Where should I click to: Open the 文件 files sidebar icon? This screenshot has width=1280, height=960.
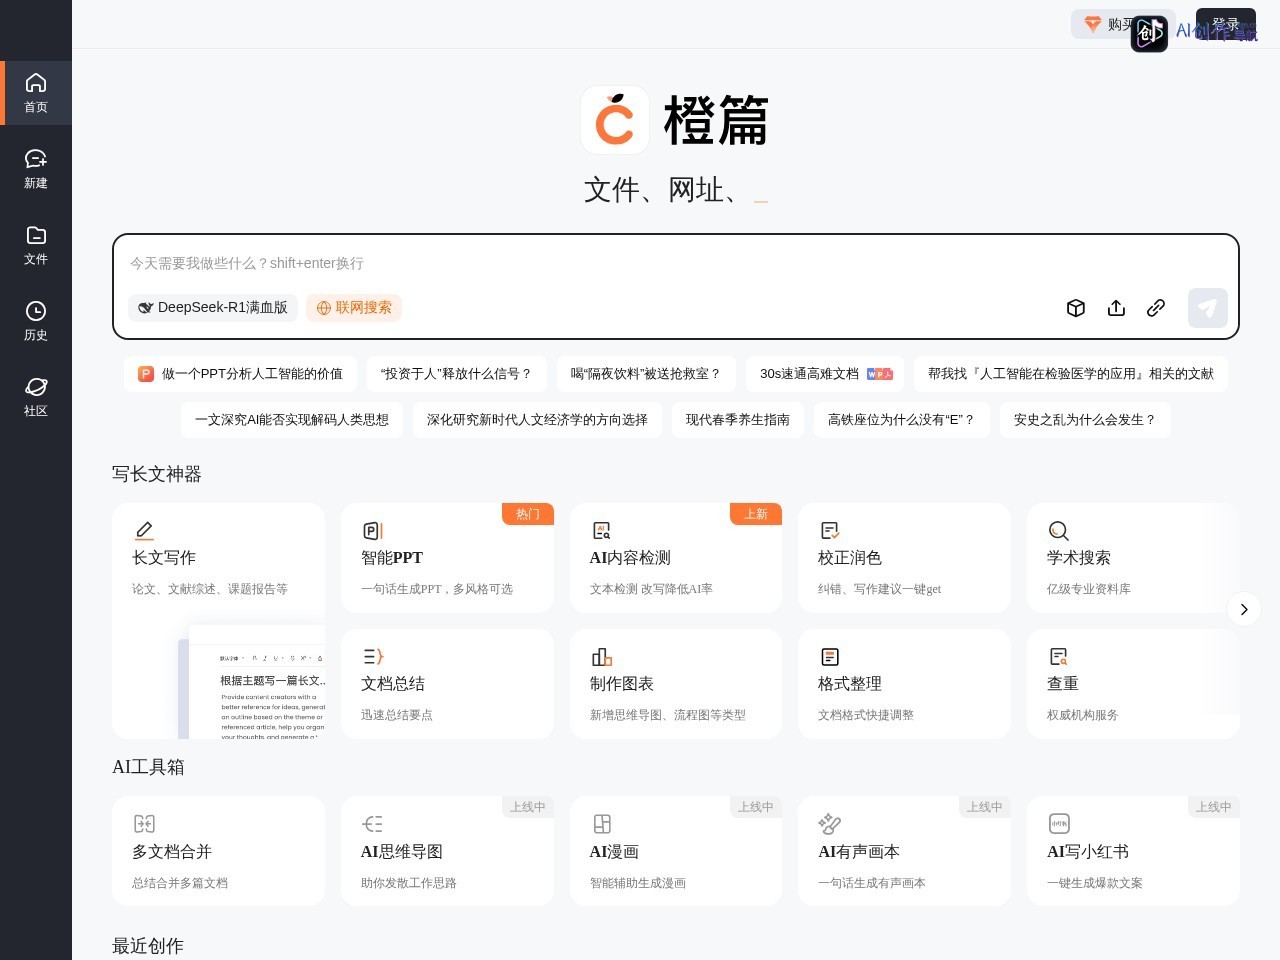(x=36, y=235)
